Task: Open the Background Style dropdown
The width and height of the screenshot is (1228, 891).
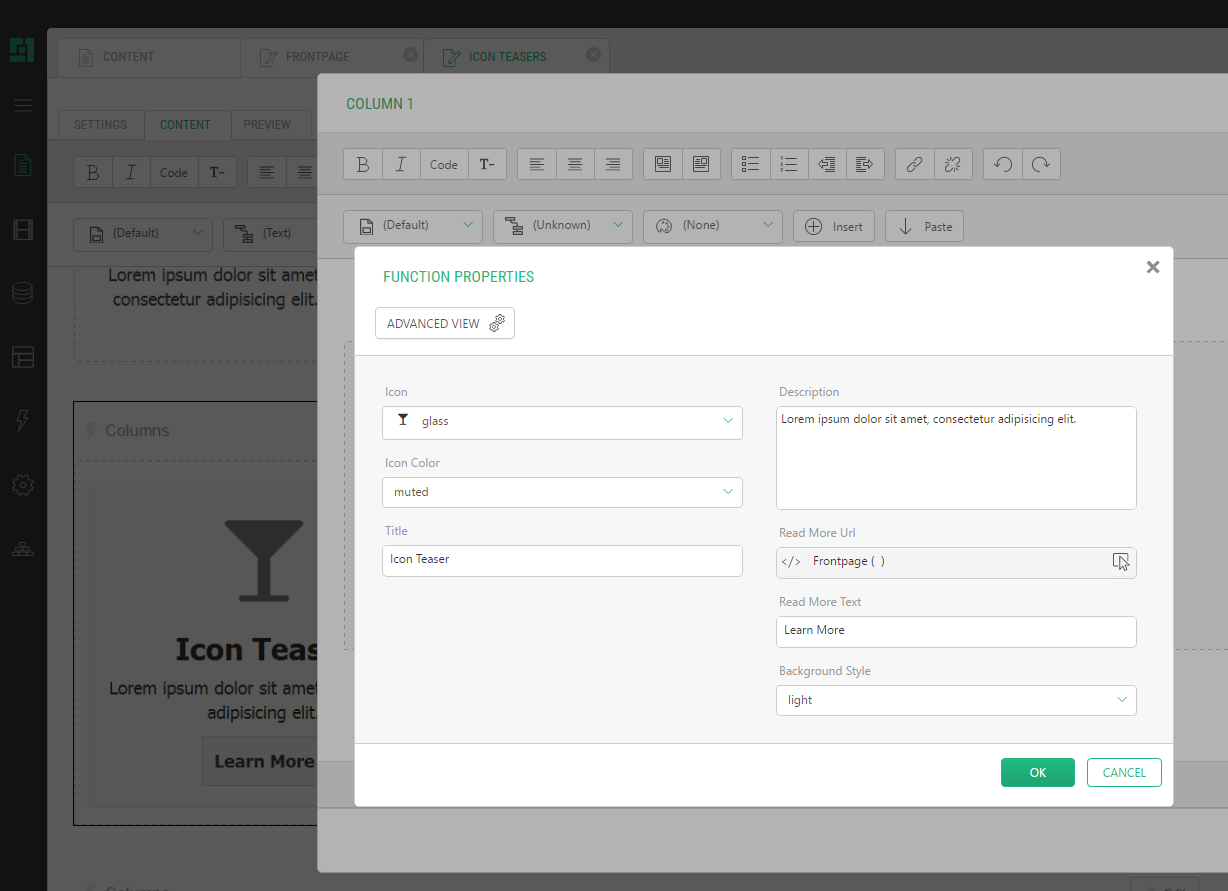Action: [955, 700]
